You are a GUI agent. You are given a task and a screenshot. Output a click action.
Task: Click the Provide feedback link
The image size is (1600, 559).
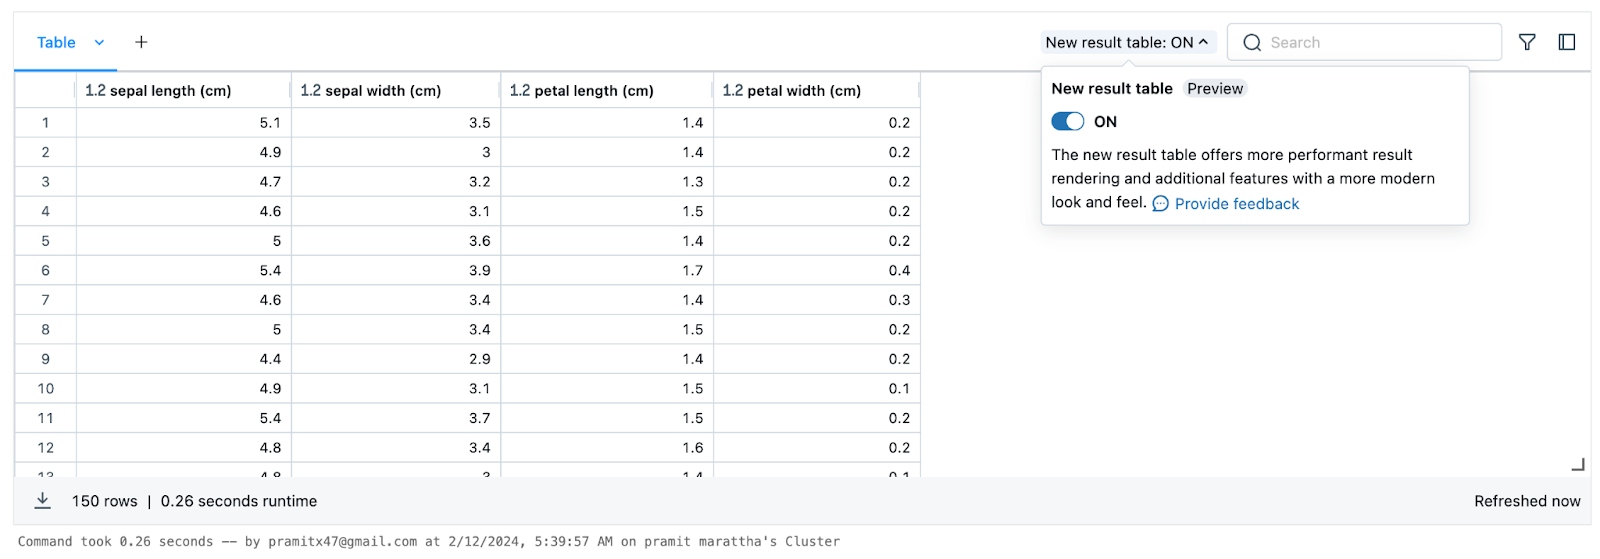[x=1237, y=204]
